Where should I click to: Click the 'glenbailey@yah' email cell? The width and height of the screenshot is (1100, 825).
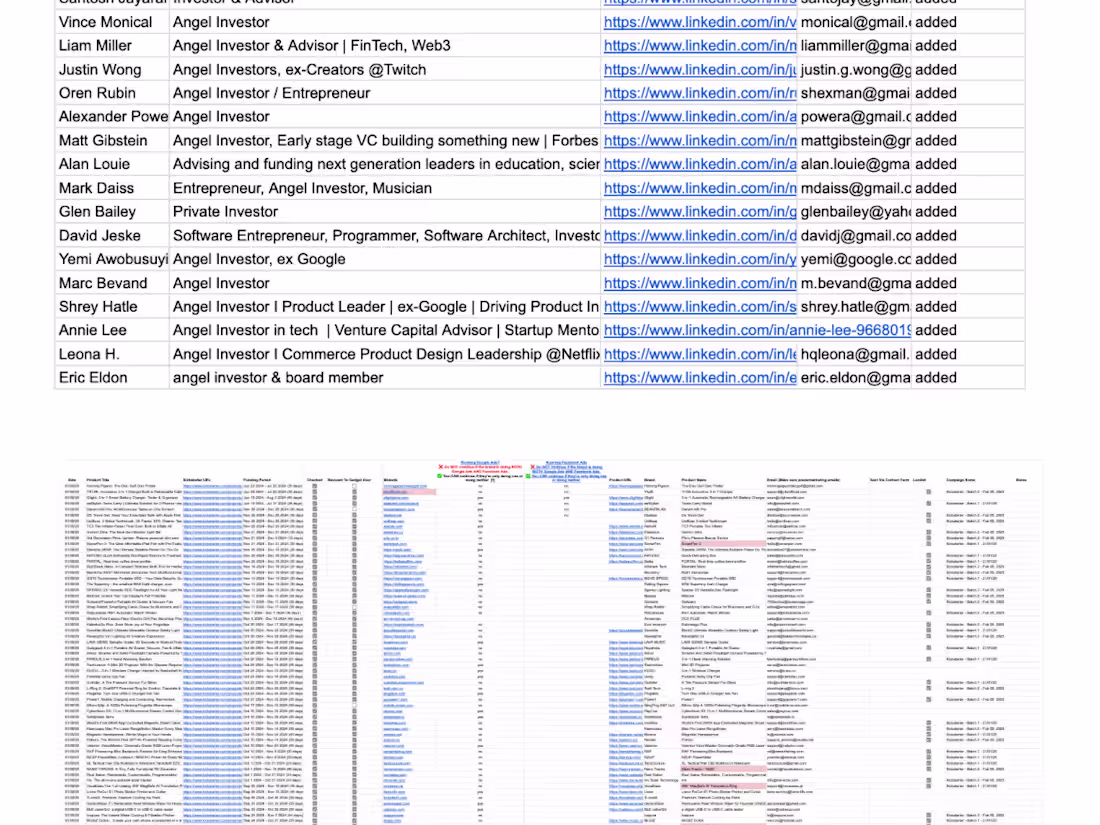point(854,212)
